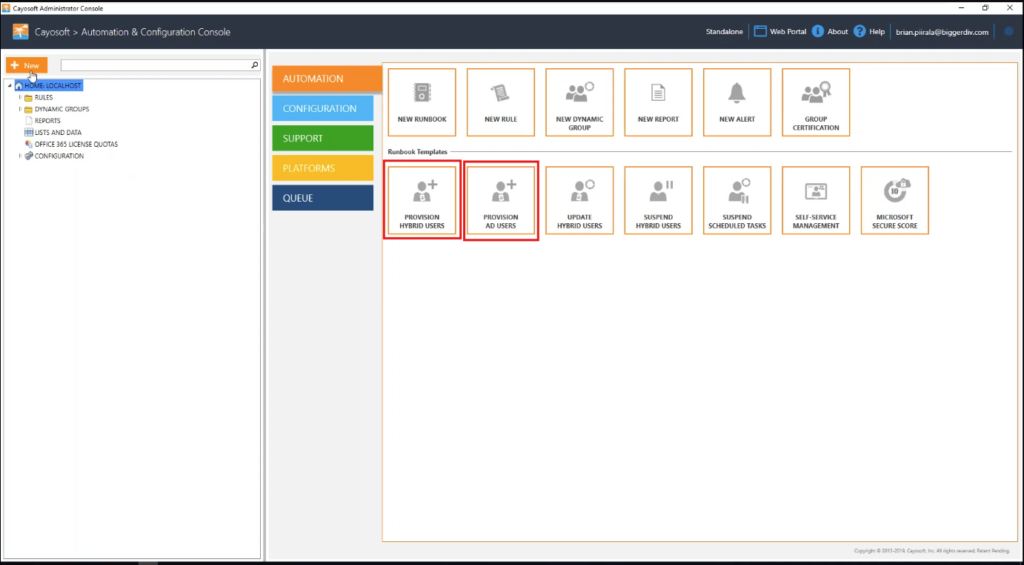Open the New Runbook tile
1024x565 pixels.
pyautogui.click(x=422, y=103)
